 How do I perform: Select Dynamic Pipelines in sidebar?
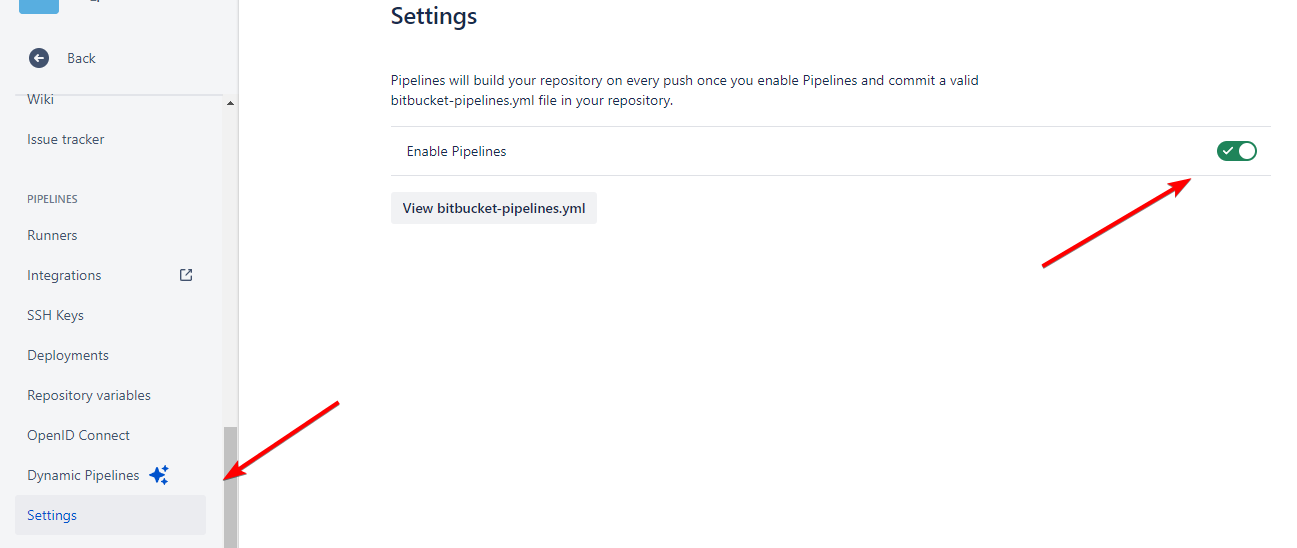(83, 475)
